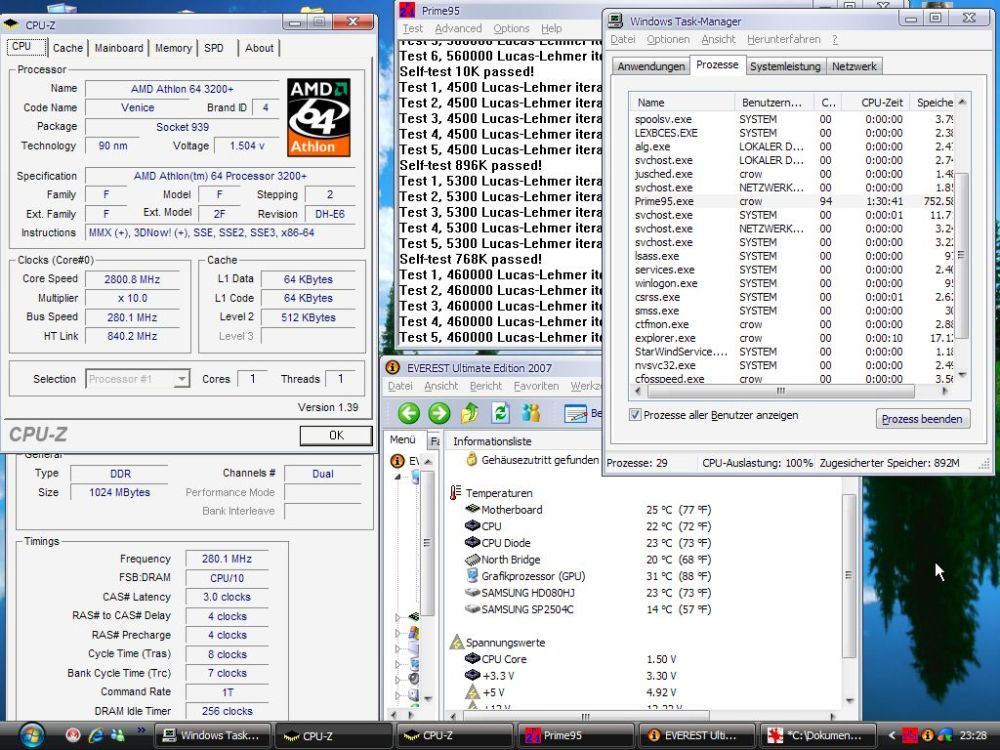Click the North Bridge chip icon
The height and width of the screenshot is (750, 1000).
(x=472, y=559)
